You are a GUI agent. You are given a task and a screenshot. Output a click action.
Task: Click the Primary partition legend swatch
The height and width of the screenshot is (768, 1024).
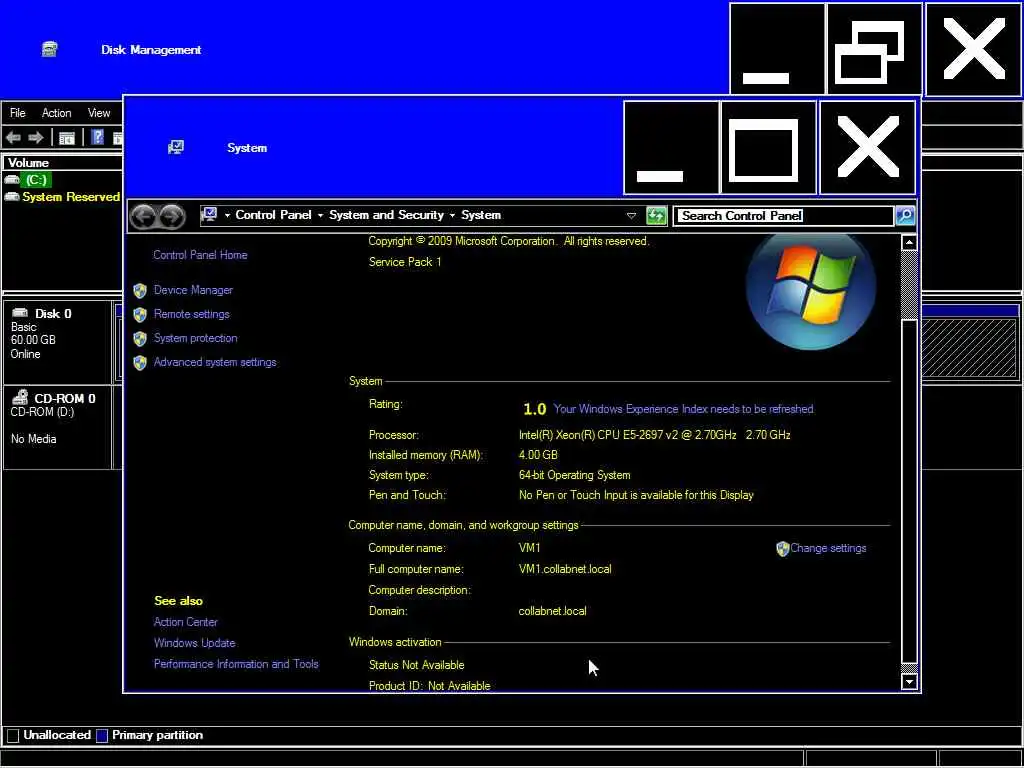[x=101, y=735]
